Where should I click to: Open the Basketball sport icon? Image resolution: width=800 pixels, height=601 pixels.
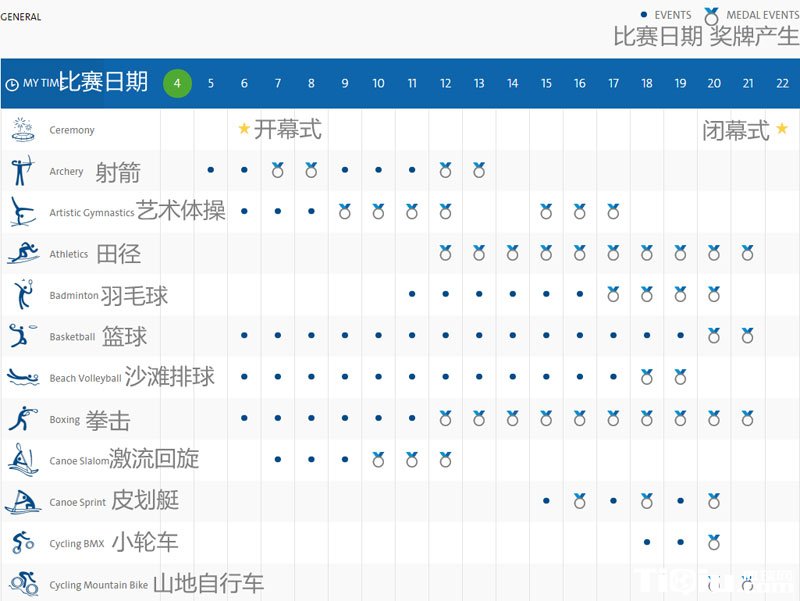pos(22,336)
